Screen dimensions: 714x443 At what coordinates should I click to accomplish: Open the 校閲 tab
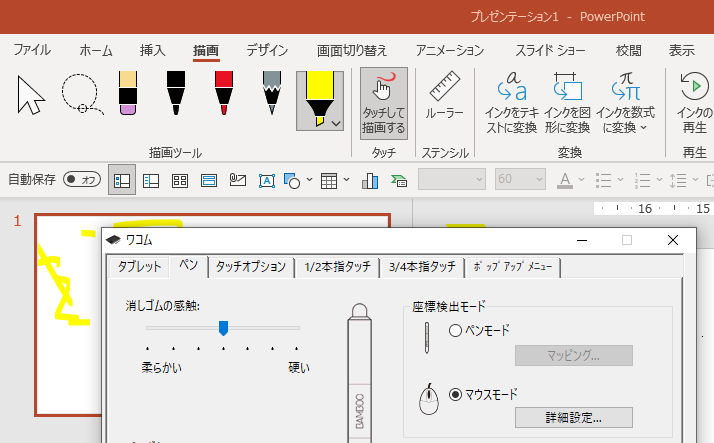(628, 50)
